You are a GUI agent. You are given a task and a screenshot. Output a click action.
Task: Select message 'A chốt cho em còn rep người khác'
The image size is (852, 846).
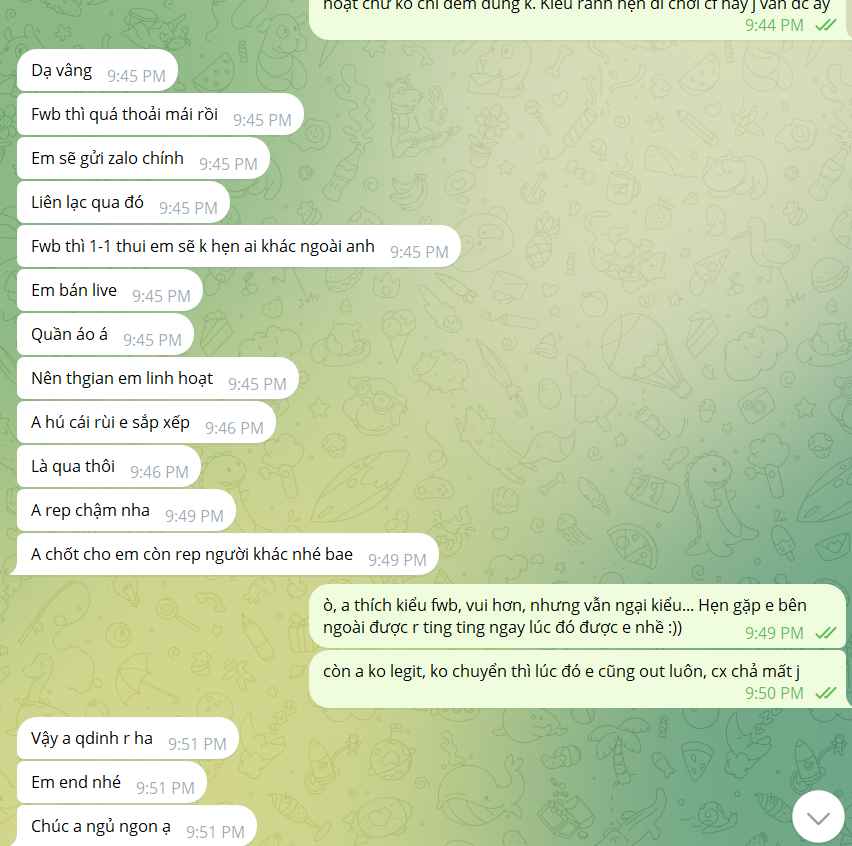point(225,555)
